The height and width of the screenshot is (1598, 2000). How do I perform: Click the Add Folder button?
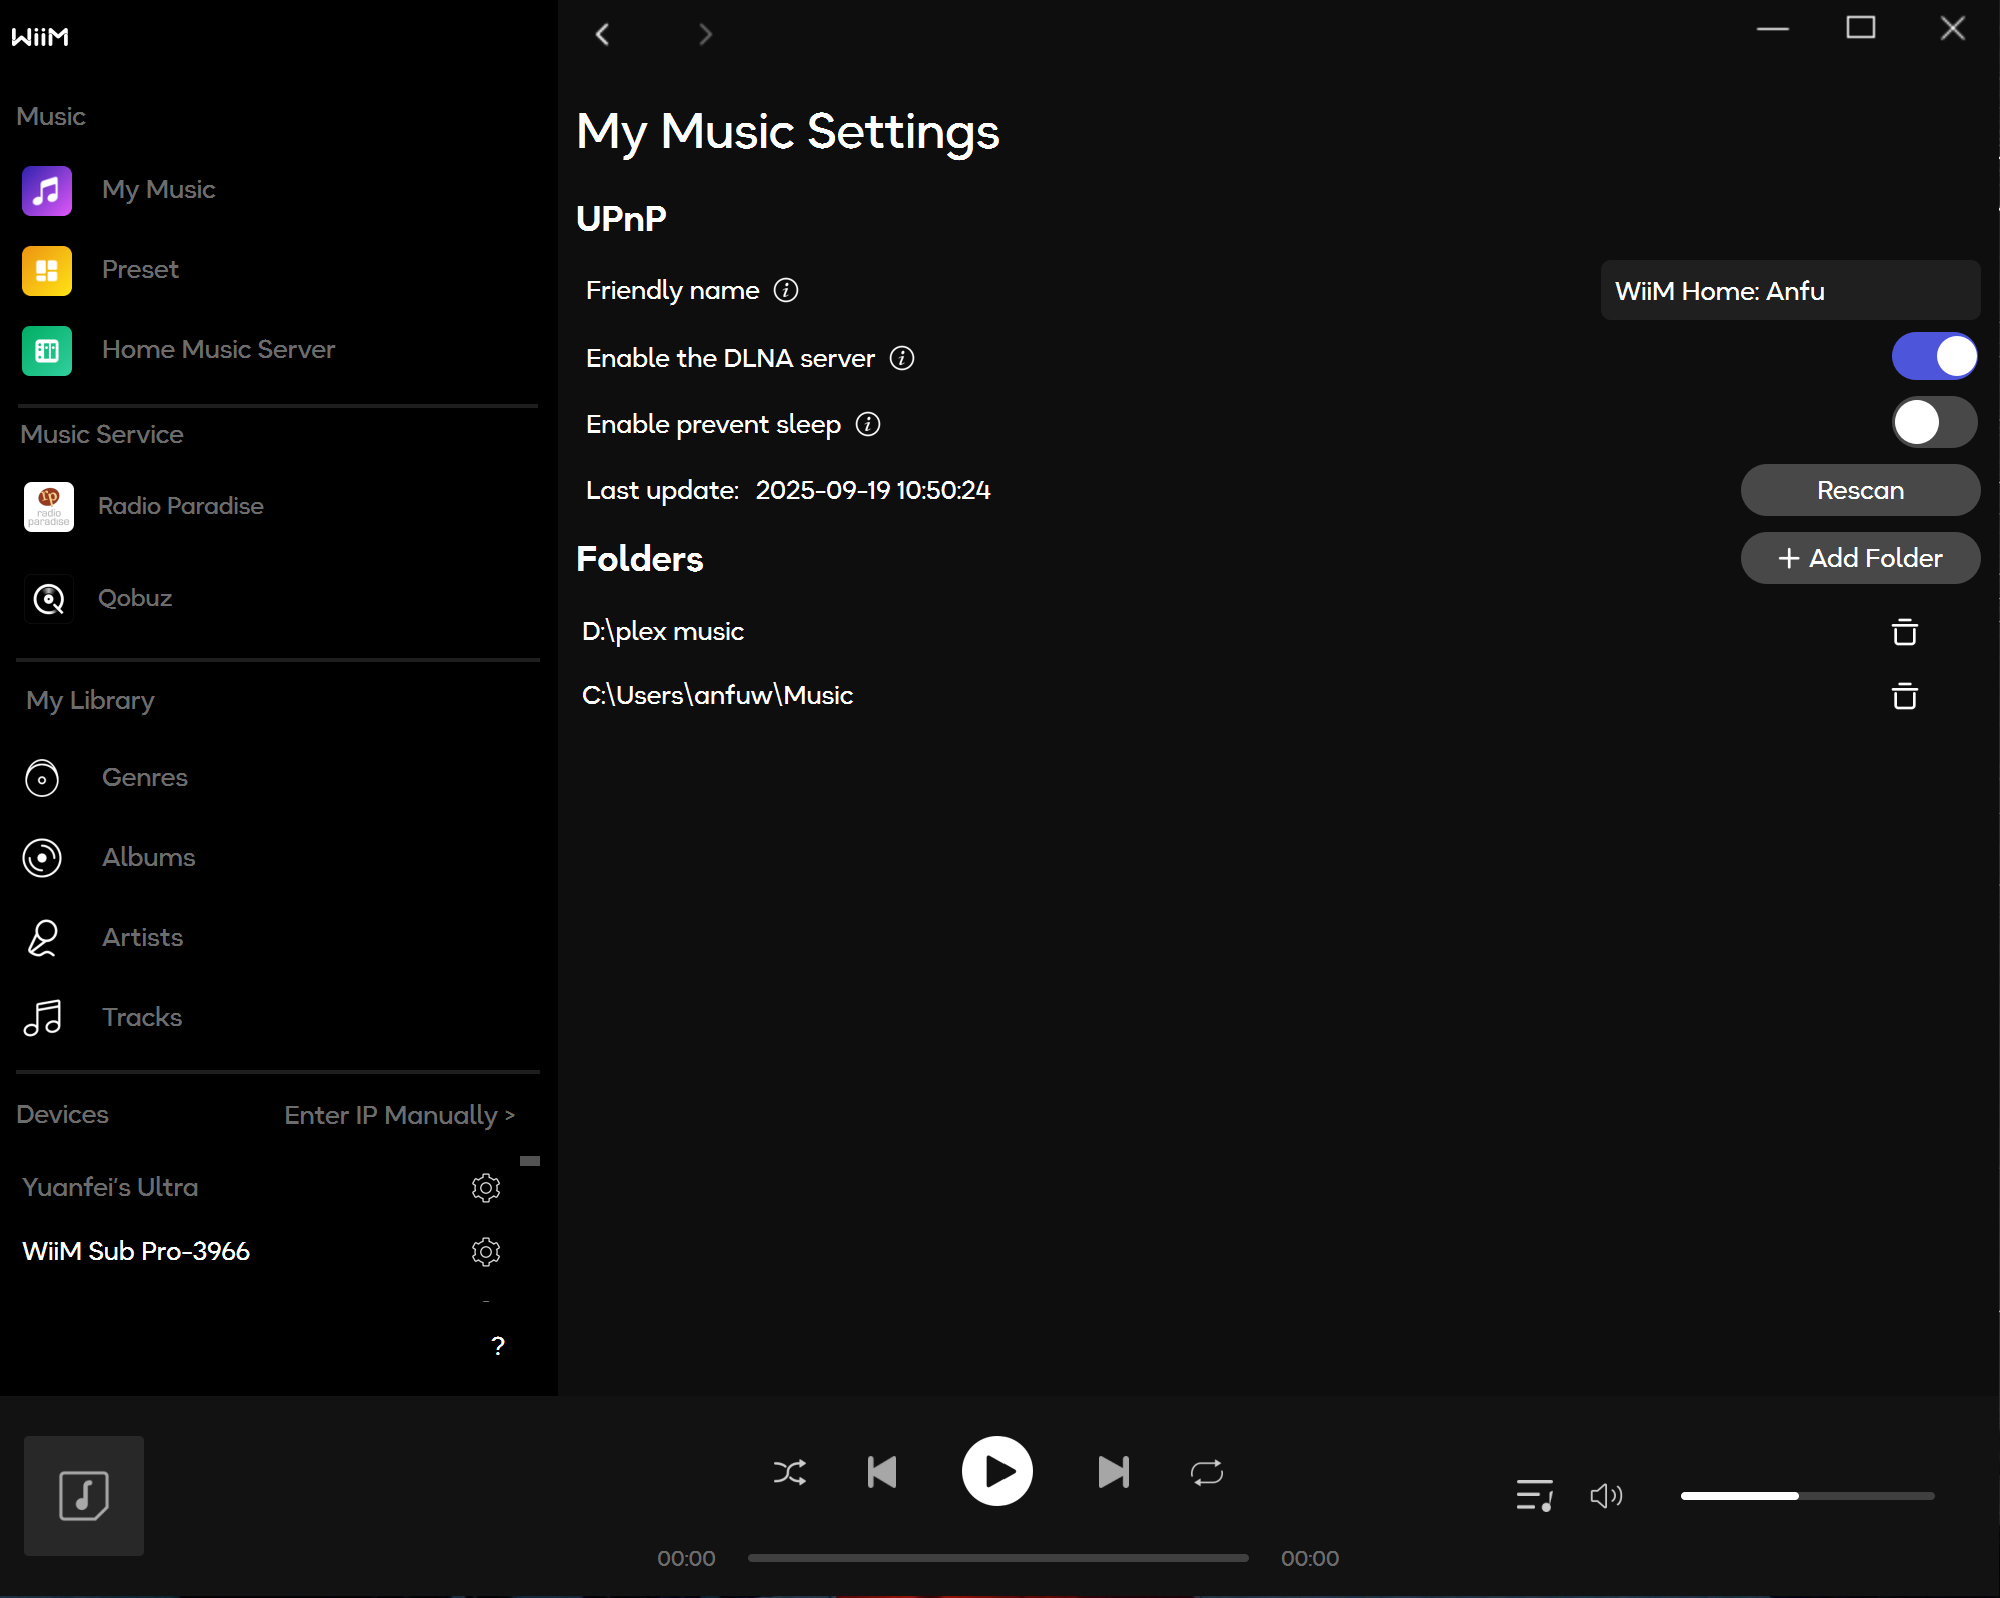coord(1859,558)
